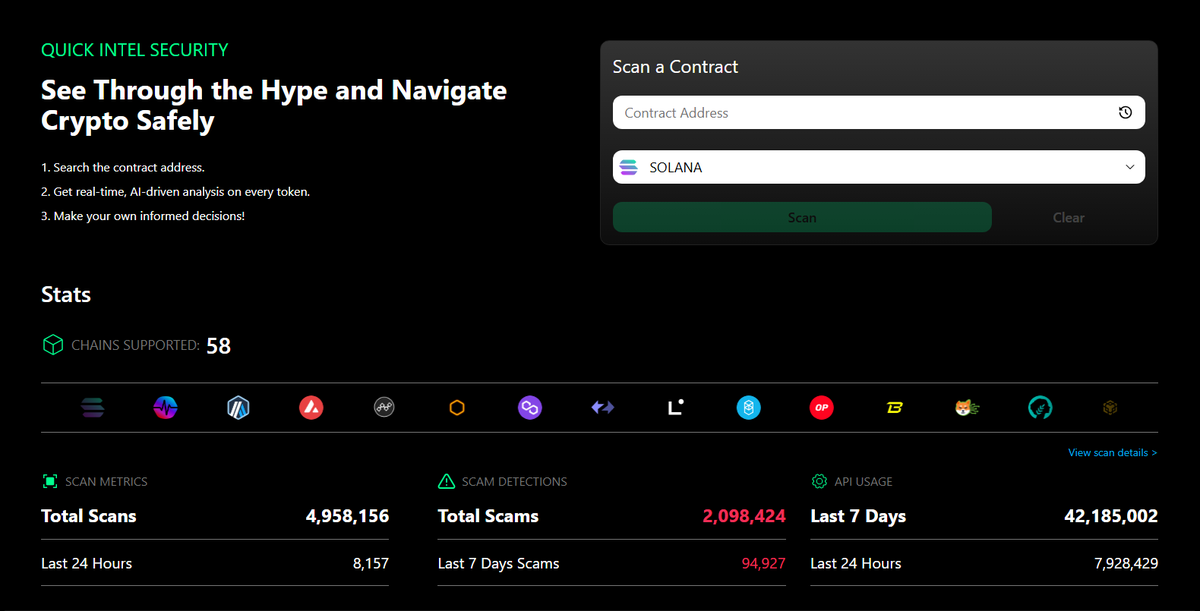Click the warning triangle Scam Detections icon
Viewport: 1200px width, 611px height.
click(447, 482)
